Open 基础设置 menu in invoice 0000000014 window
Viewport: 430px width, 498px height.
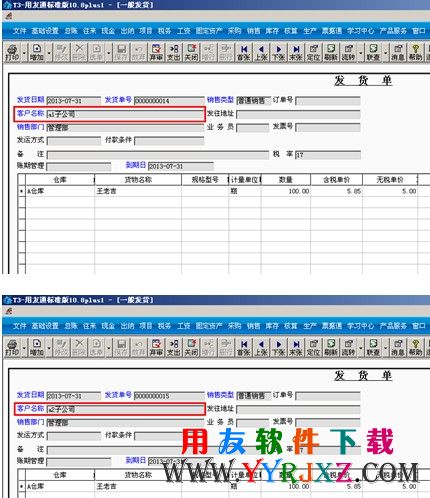click(x=45, y=31)
